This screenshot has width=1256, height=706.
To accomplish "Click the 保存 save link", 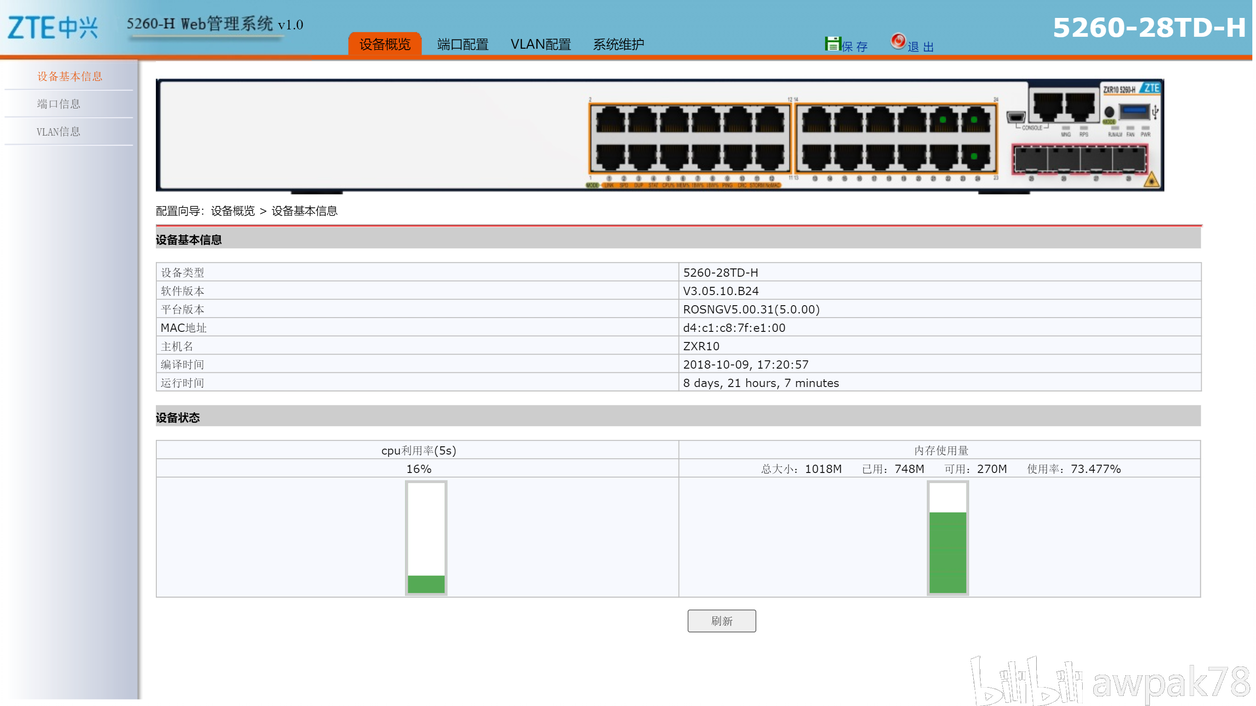I will pos(855,46).
